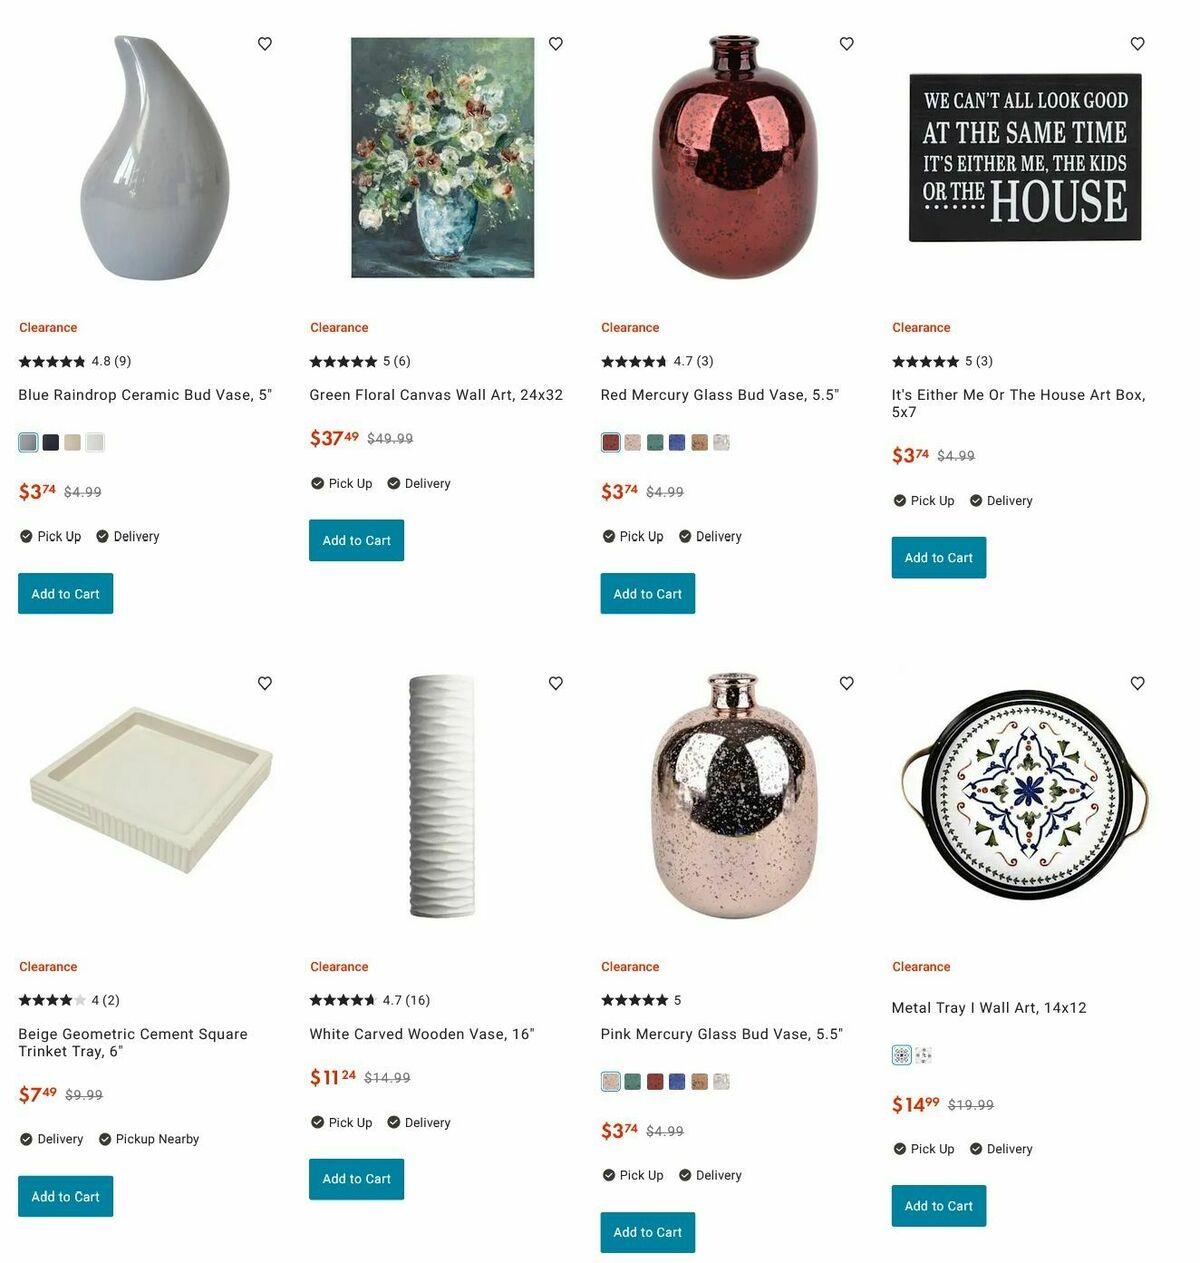This screenshot has height=1263, width=1200.
Task: Open the Beige Cement Trinket Tray image
Action: coord(151,790)
